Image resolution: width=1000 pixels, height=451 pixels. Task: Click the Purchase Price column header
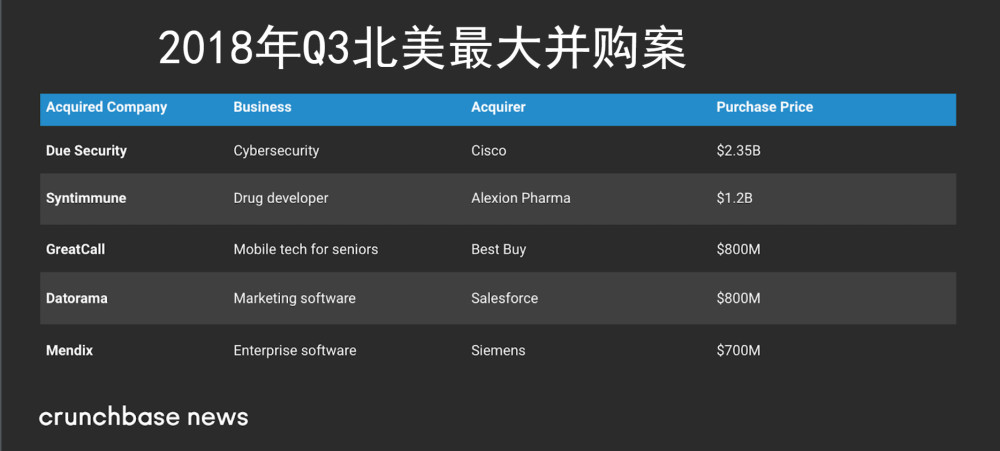tap(764, 107)
